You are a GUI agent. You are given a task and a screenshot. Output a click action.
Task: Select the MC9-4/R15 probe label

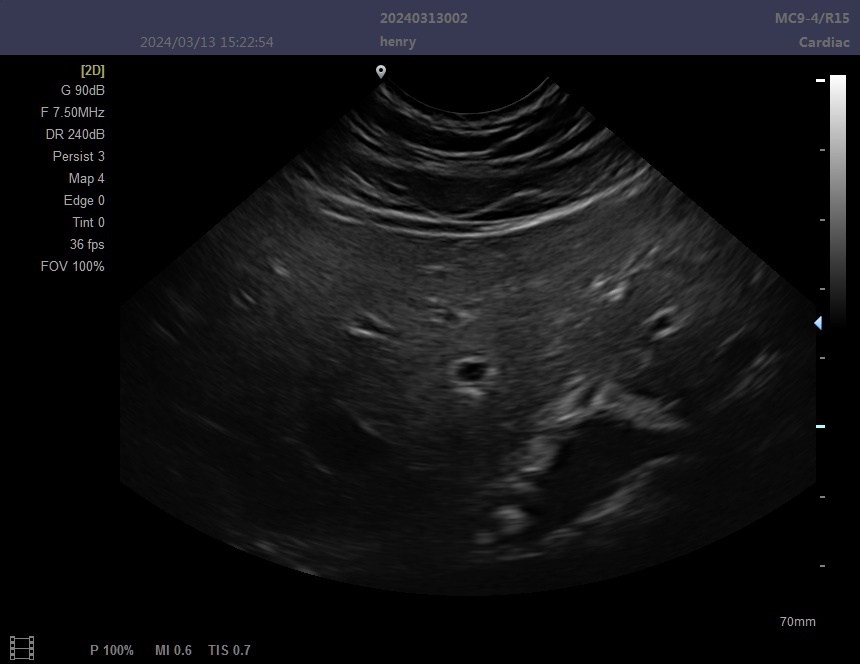[x=812, y=19]
